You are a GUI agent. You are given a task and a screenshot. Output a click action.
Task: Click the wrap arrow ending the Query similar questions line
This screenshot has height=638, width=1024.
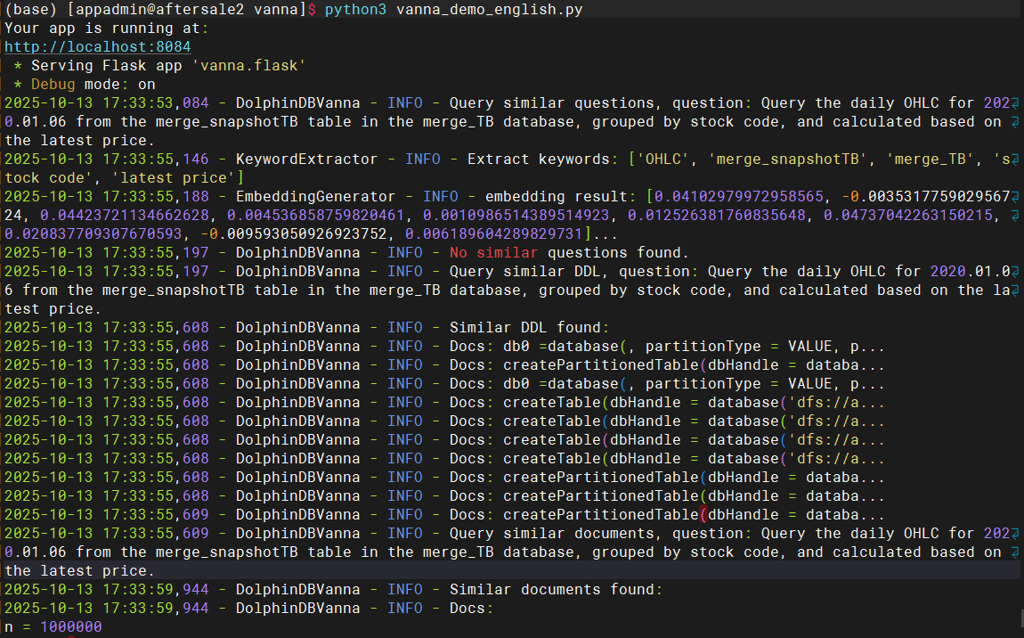pyautogui.click(x=1016, y=103)
